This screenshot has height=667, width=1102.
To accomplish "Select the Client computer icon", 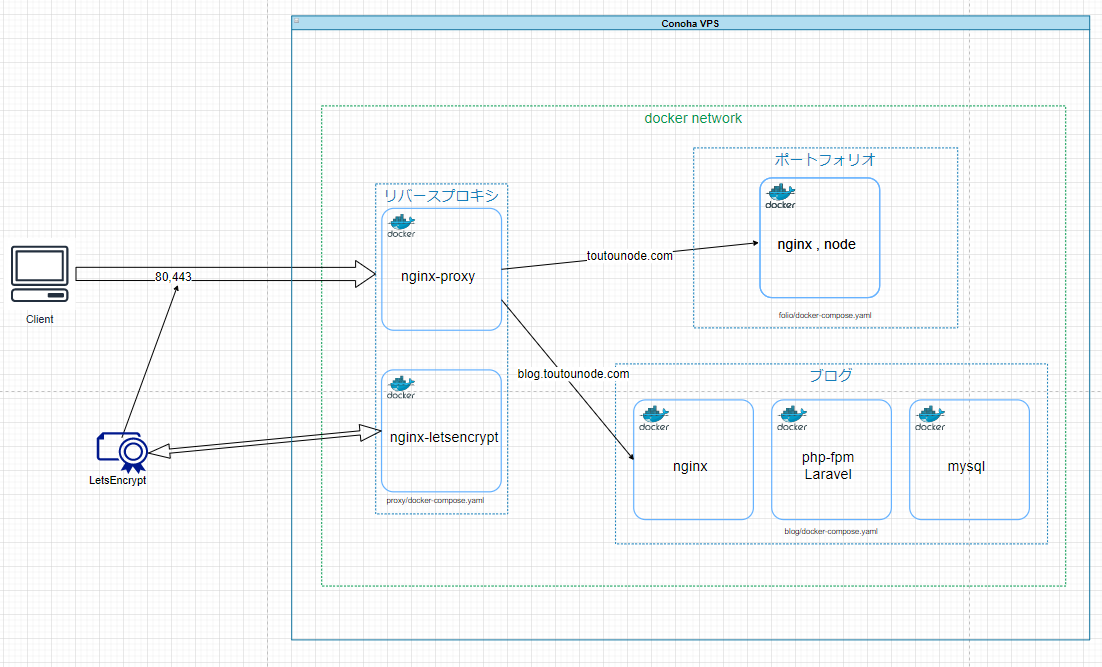I will 40,273.
